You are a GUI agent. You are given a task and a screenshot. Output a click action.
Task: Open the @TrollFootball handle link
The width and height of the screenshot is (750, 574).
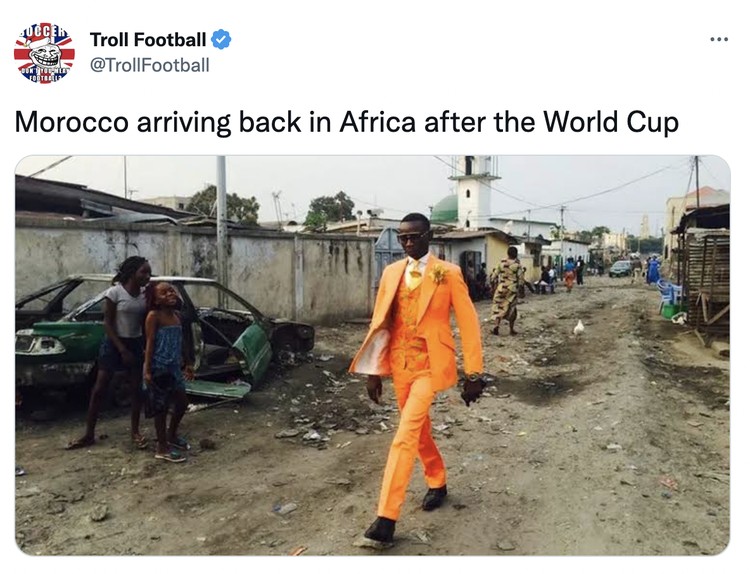[150, 65]
